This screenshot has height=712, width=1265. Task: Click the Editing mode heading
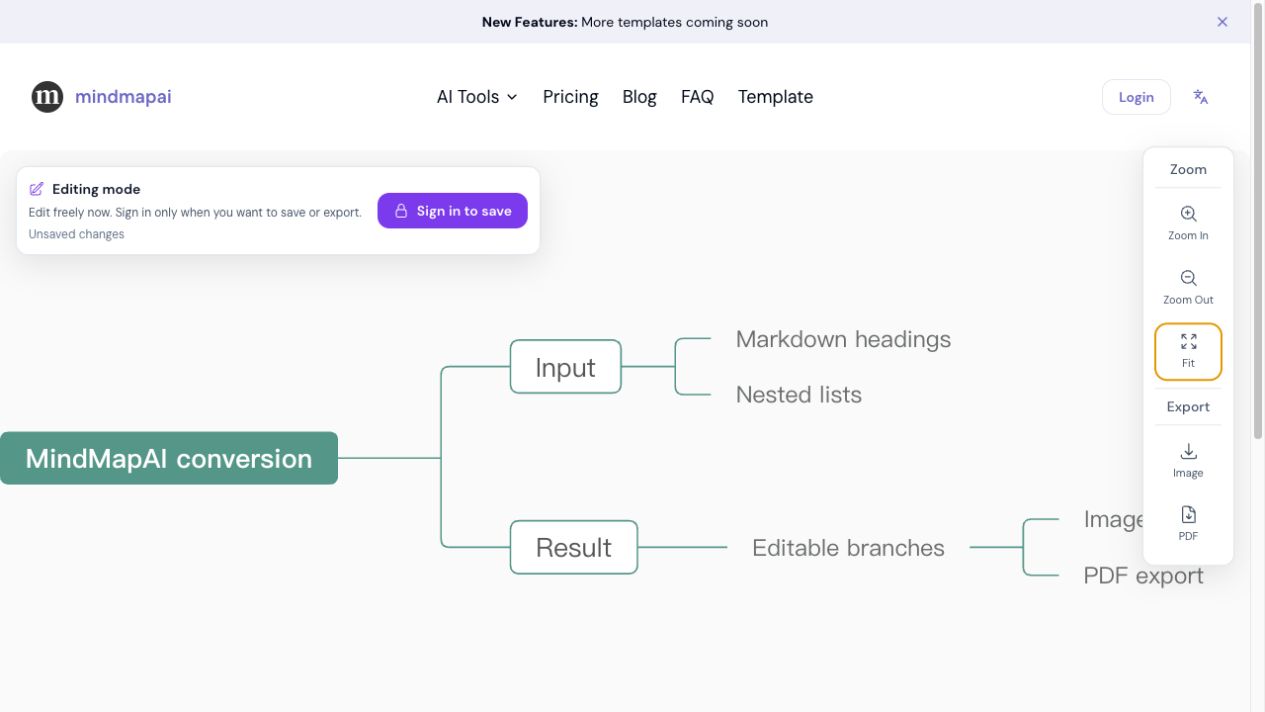click(96, 189)
